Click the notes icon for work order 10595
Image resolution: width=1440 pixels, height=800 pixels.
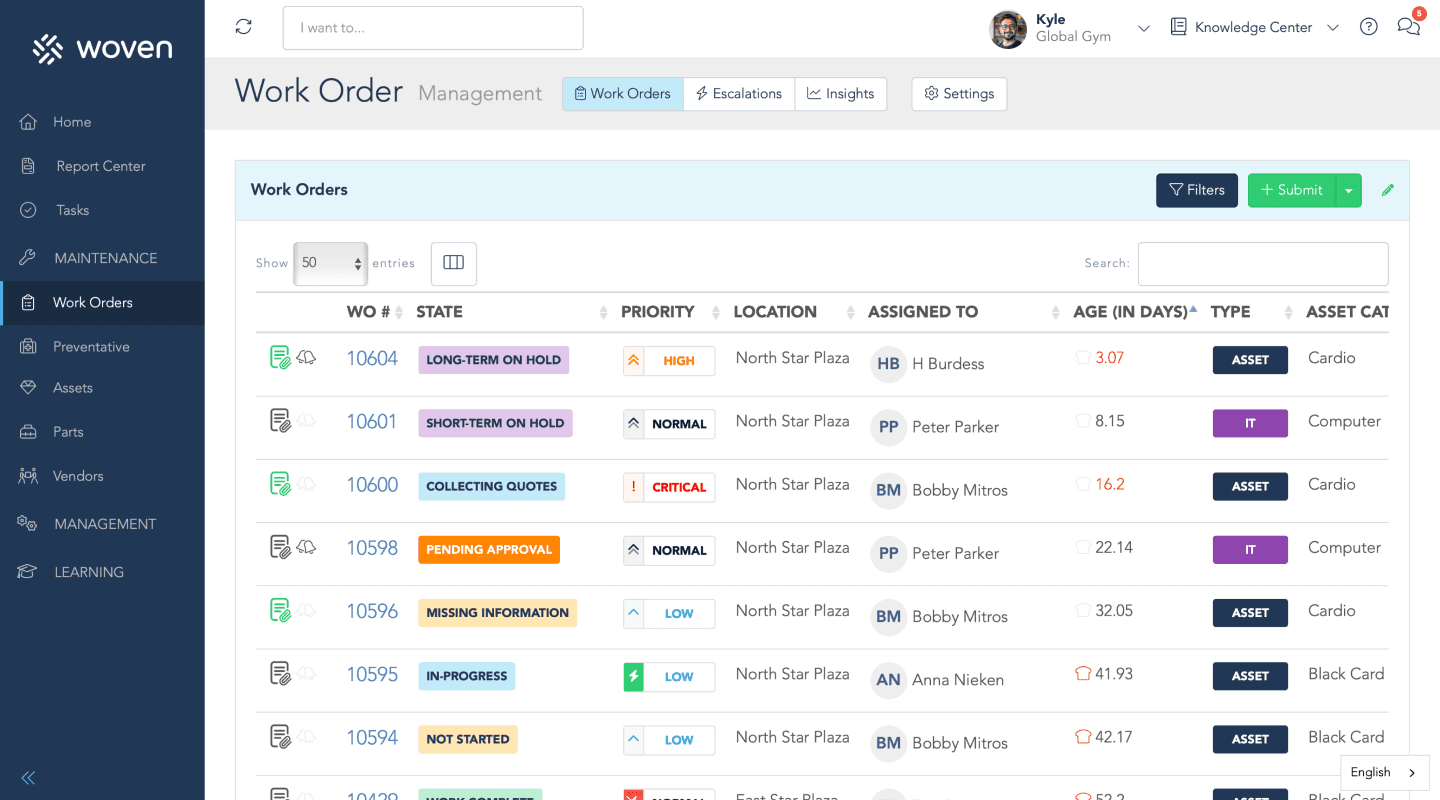[280, 674]
